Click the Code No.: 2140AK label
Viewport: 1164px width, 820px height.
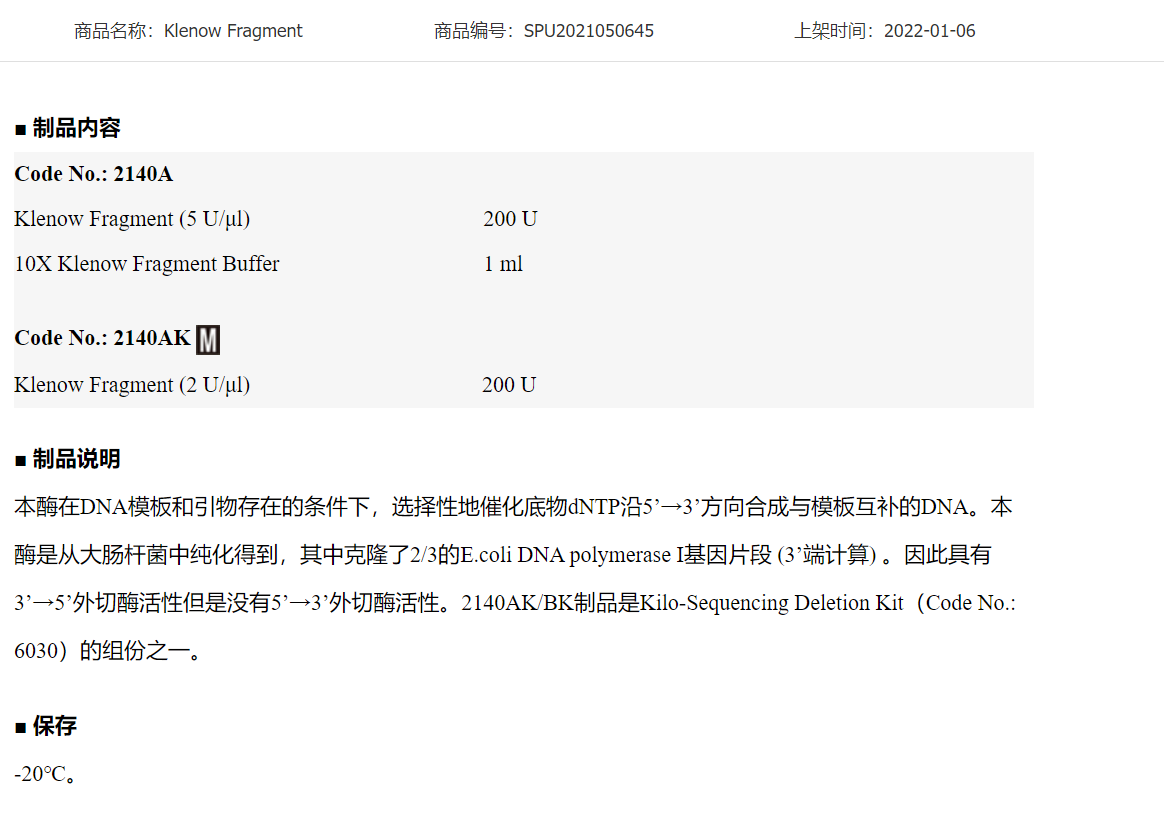102,338
